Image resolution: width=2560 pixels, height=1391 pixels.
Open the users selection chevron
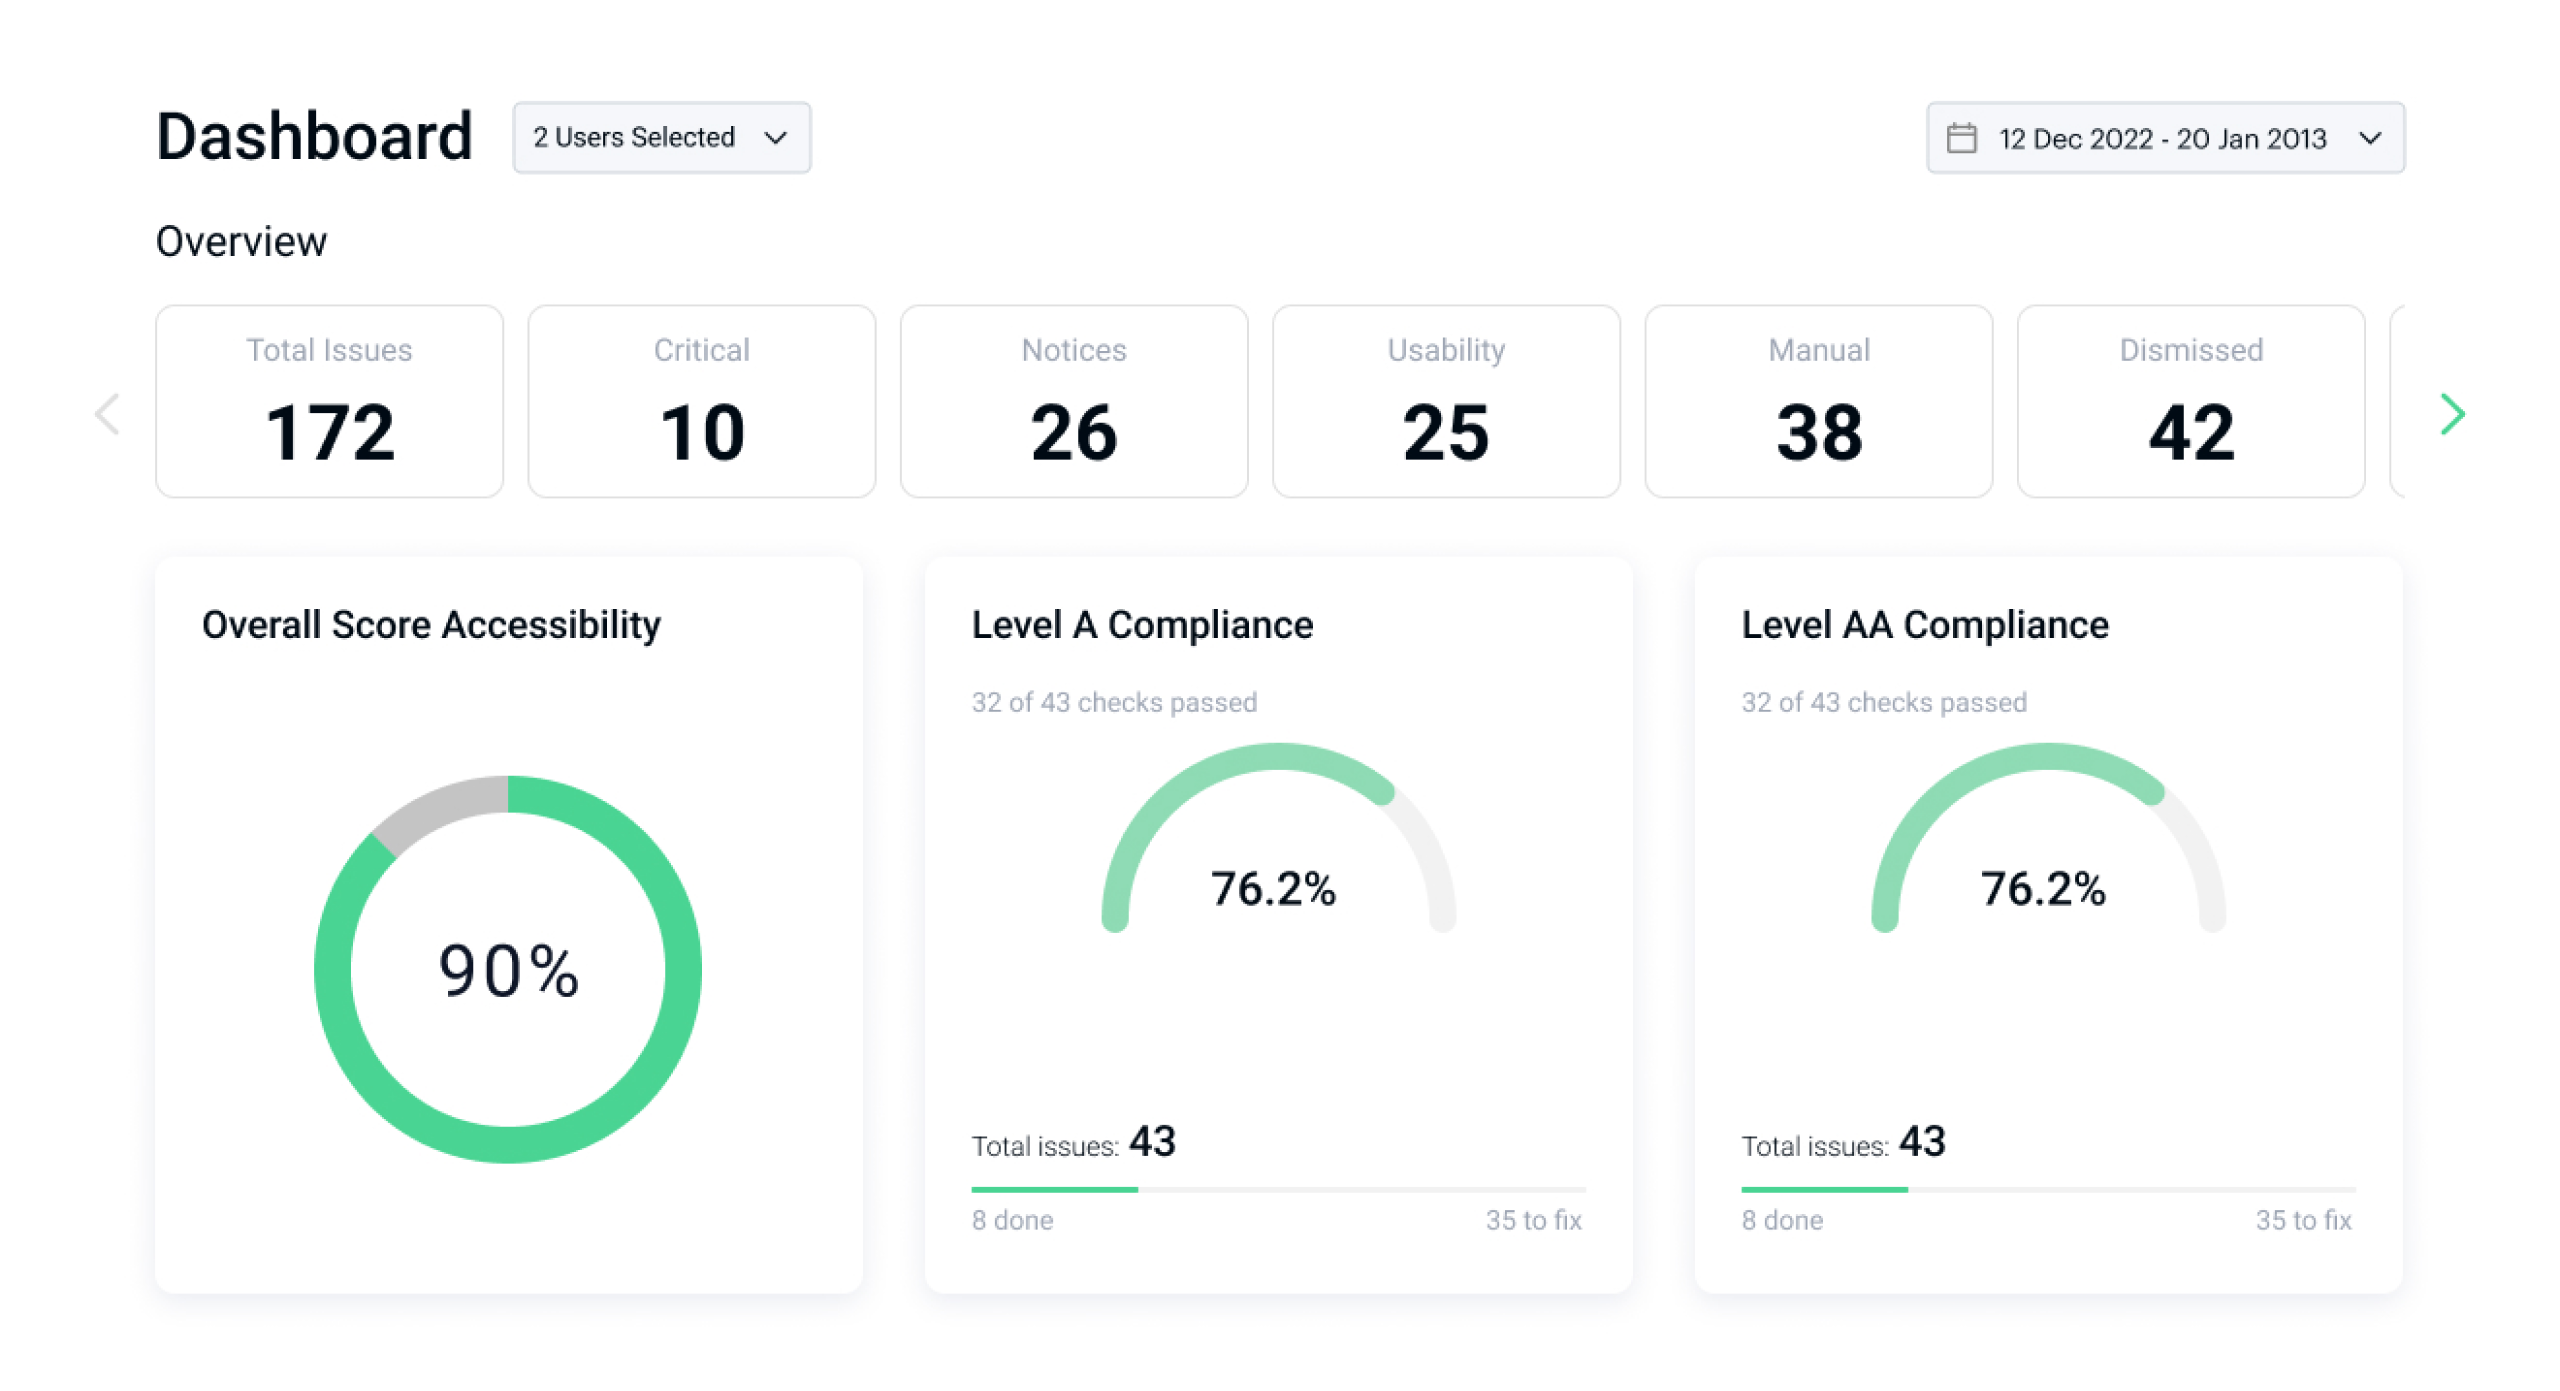[777, 138]
